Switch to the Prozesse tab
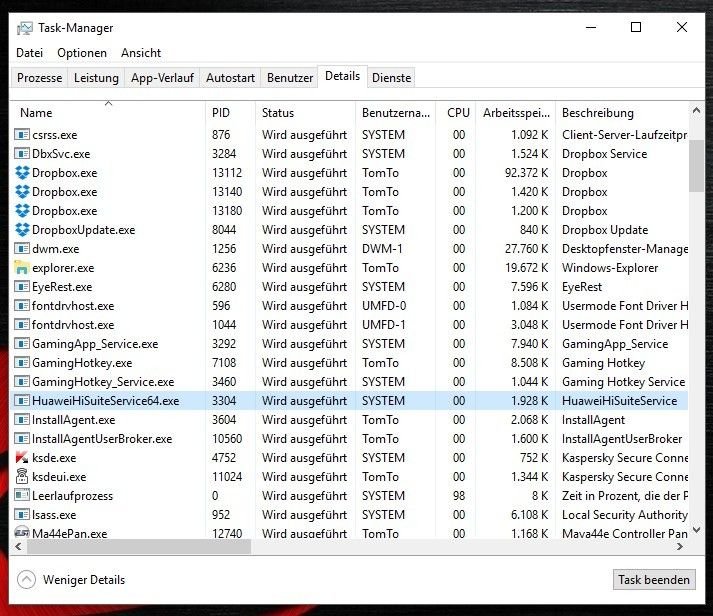 [x=40, y=78]
